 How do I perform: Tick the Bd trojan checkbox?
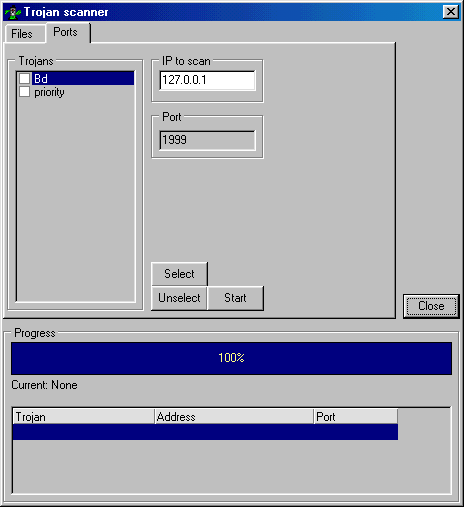[x=25, y=79]
